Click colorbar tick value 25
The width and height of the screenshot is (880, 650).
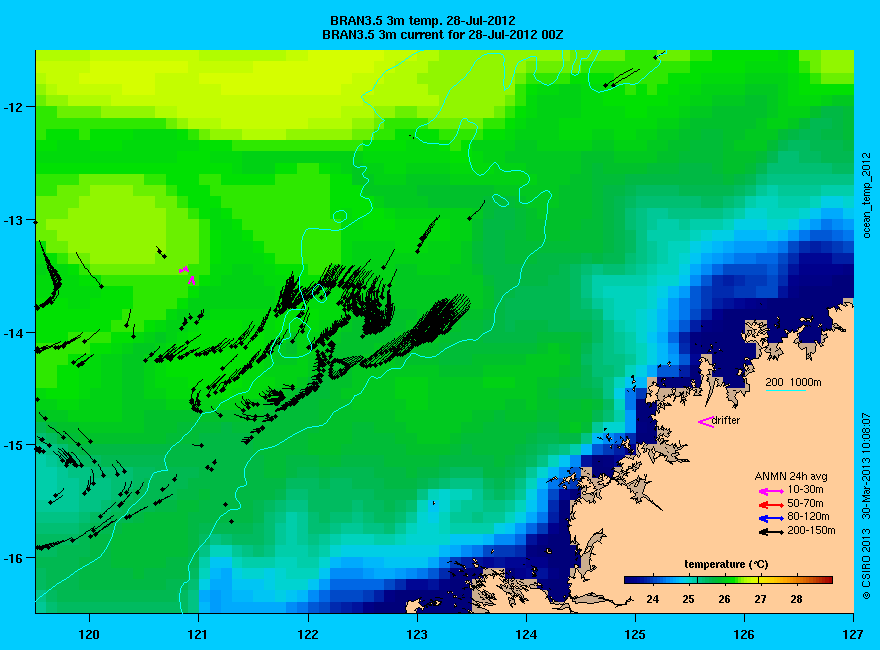(689, 599)
